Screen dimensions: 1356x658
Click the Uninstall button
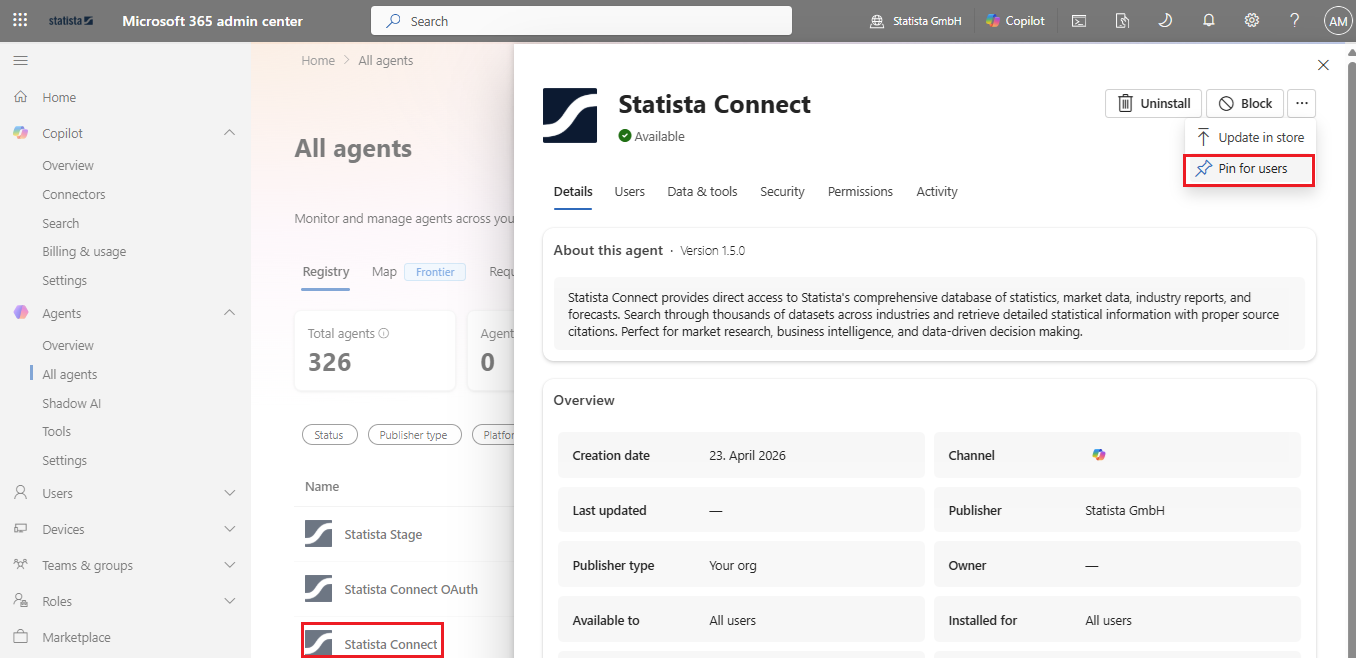[x=1153, y=103]
